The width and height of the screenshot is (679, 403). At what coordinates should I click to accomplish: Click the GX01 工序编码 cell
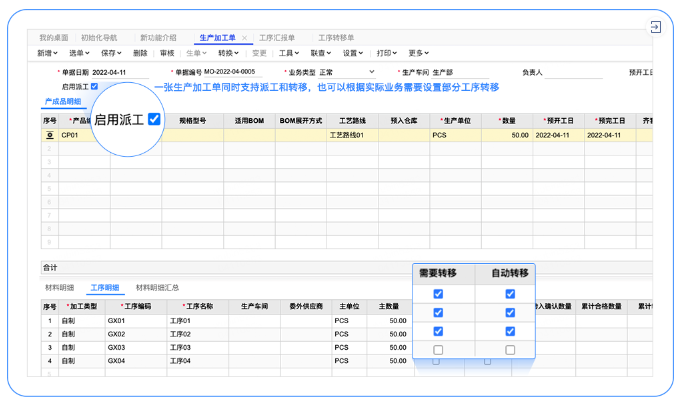click(x=136, y=321)
